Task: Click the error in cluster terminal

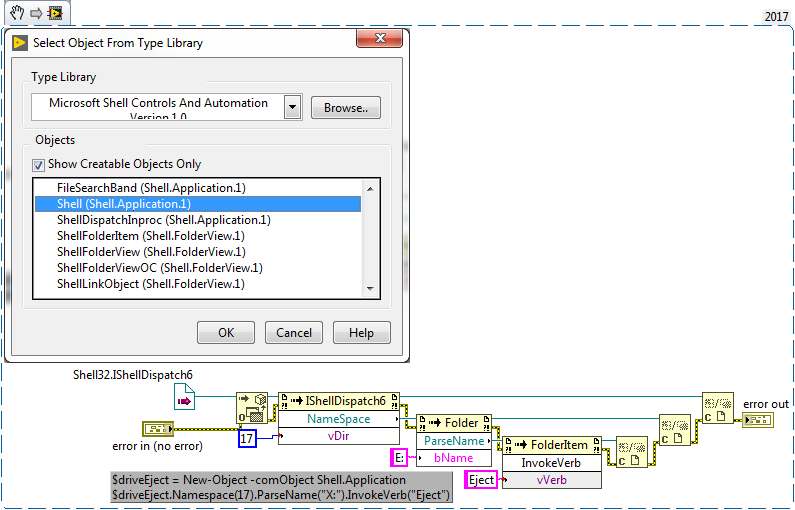Action: point(158,429)
